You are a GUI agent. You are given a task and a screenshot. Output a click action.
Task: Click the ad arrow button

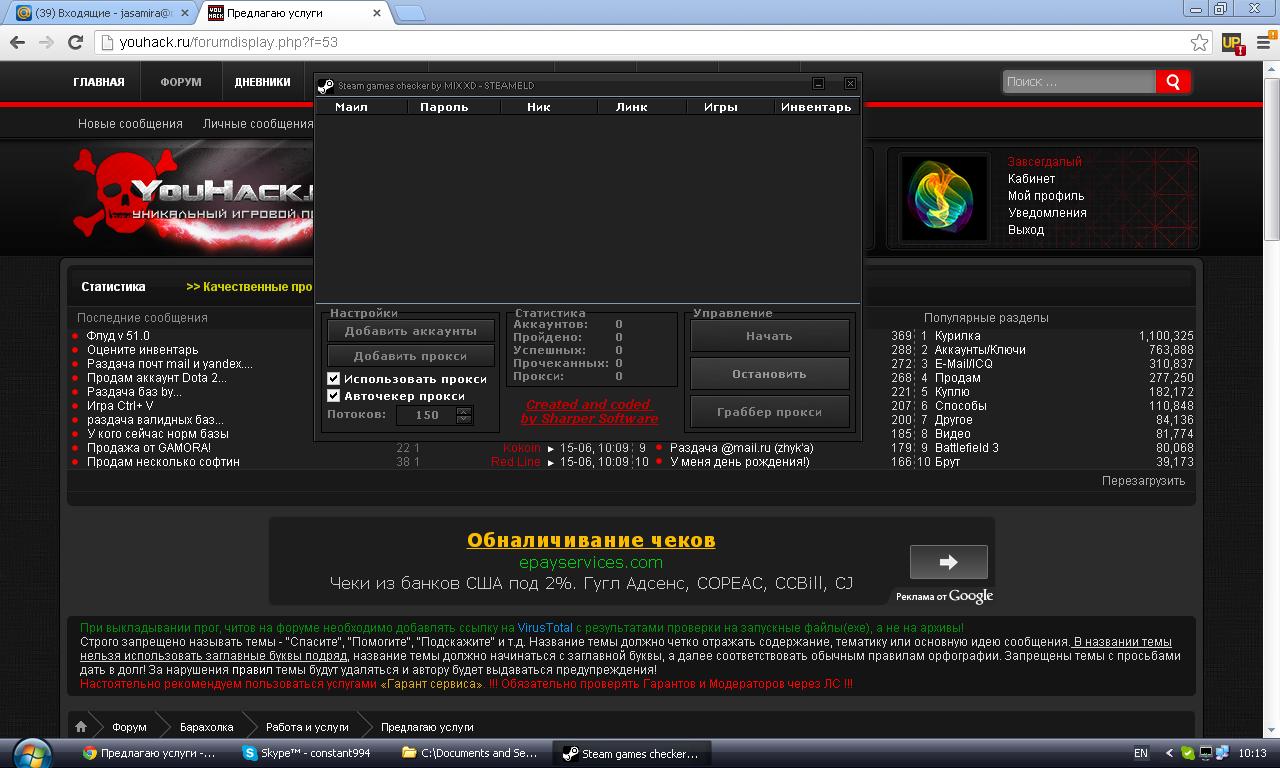(948, 562)
